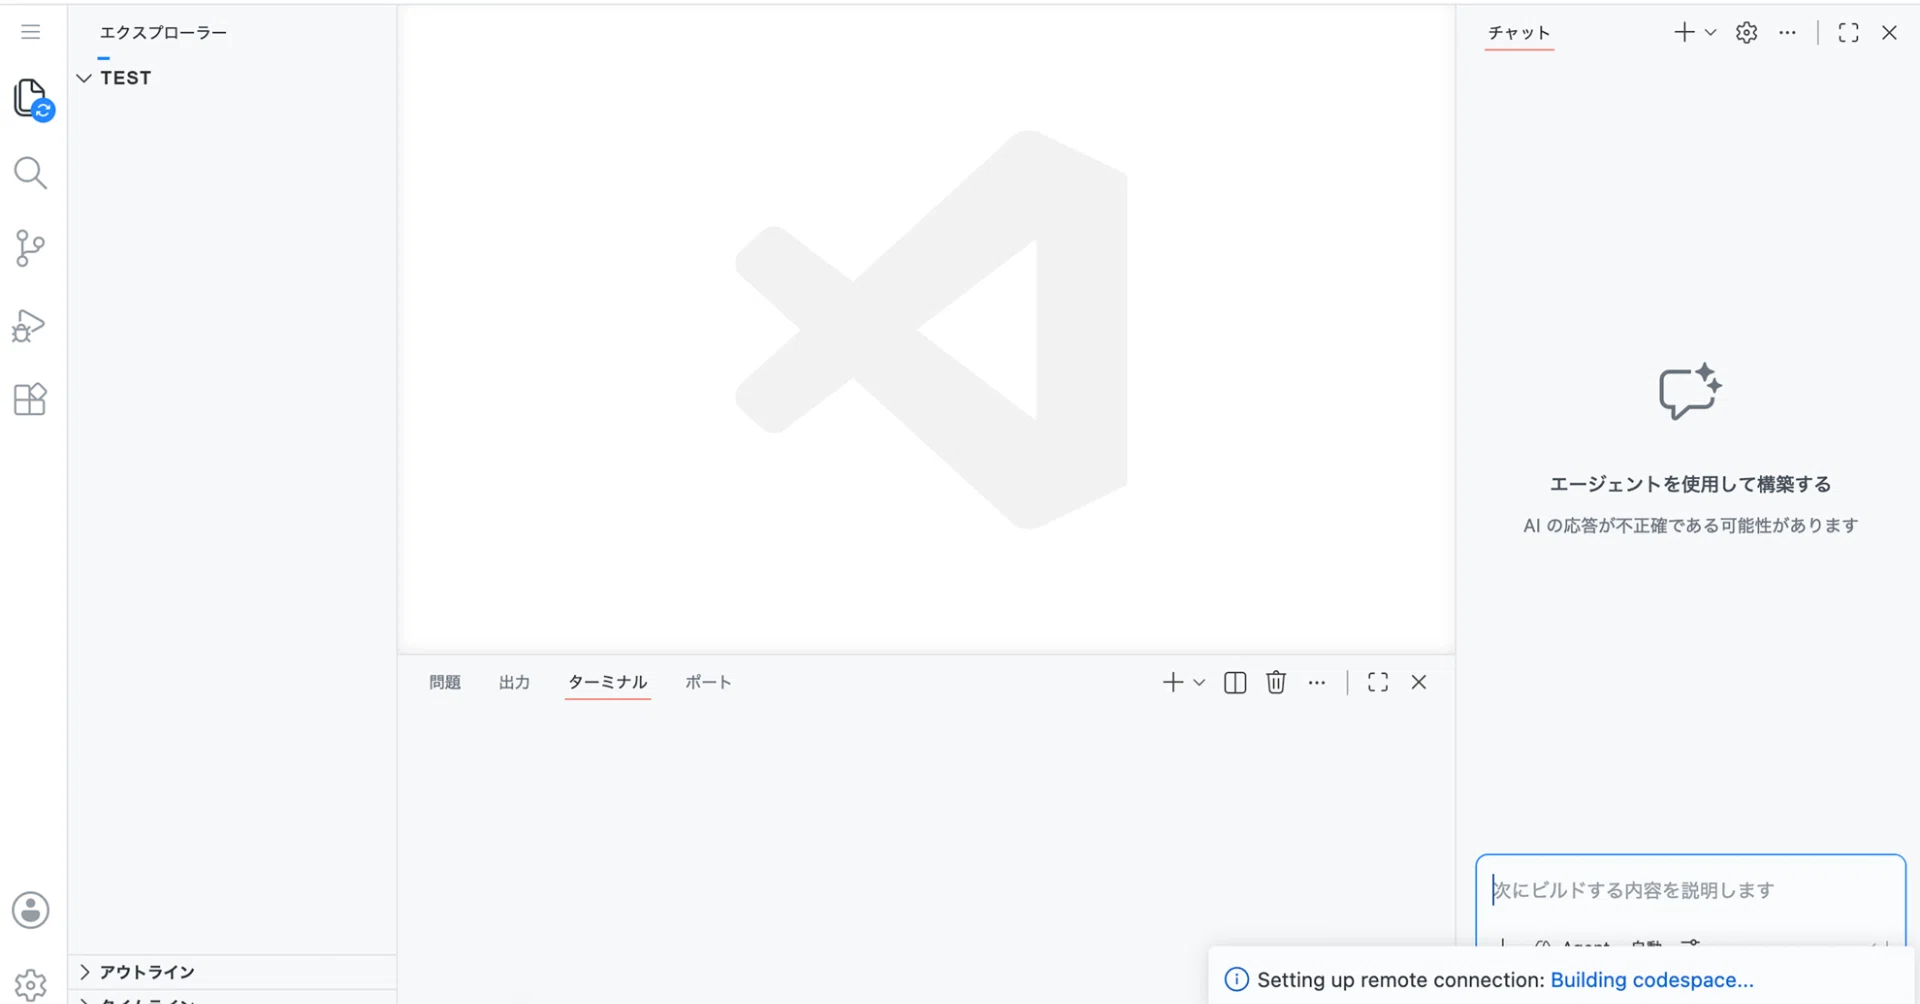This screenshot has width=1920, height=1004.
Task: Click the info icon in notification
Action: [1237, 980]
